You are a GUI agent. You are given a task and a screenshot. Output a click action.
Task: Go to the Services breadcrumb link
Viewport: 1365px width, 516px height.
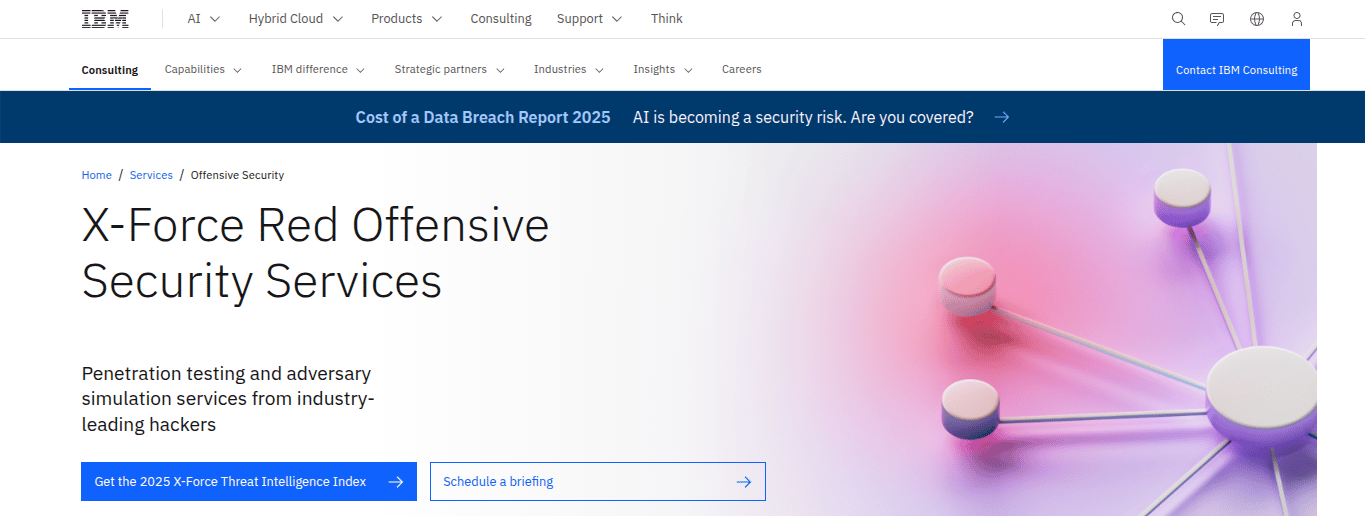pyautogui.click(x=151, y=175)
